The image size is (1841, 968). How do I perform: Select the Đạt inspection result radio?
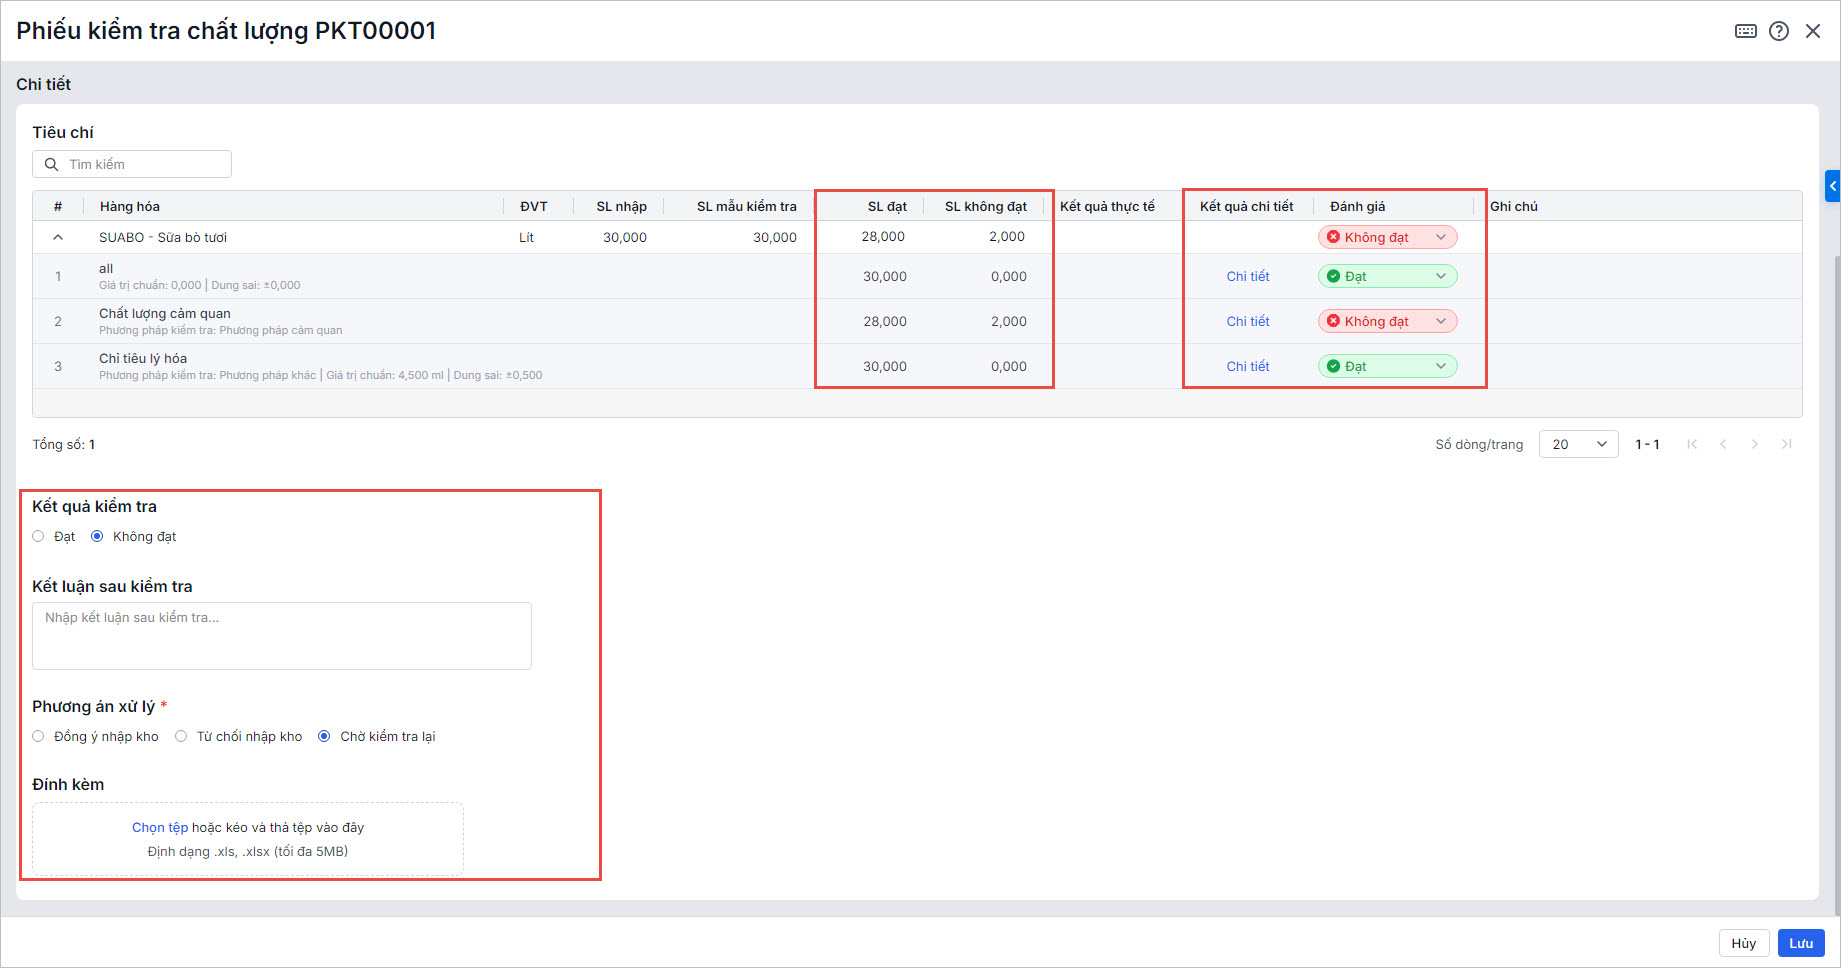[39, 536]
